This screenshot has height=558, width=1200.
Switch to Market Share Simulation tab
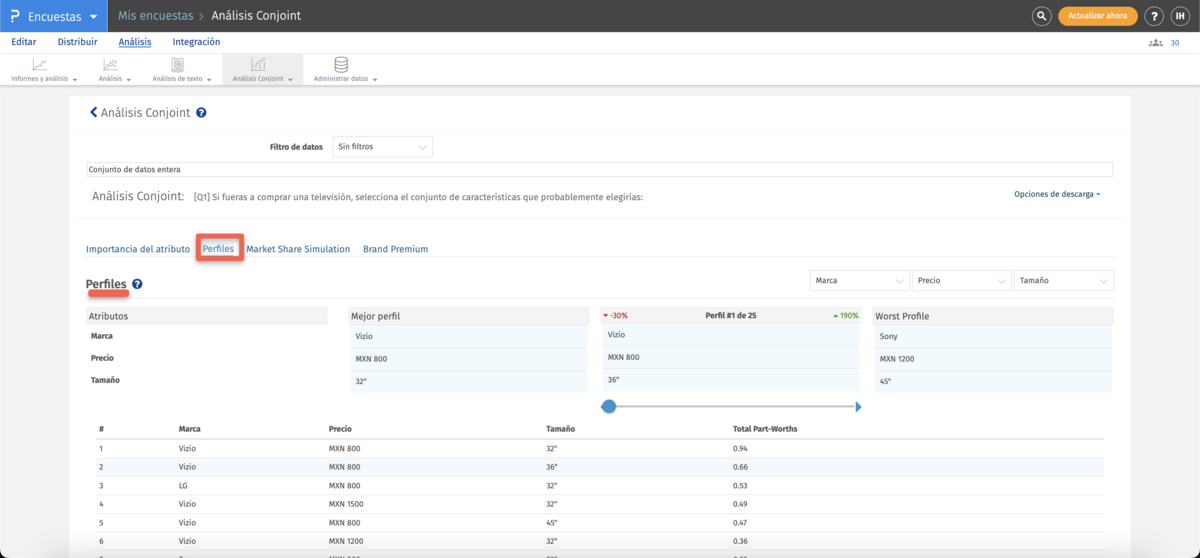[x=298, y=249]
